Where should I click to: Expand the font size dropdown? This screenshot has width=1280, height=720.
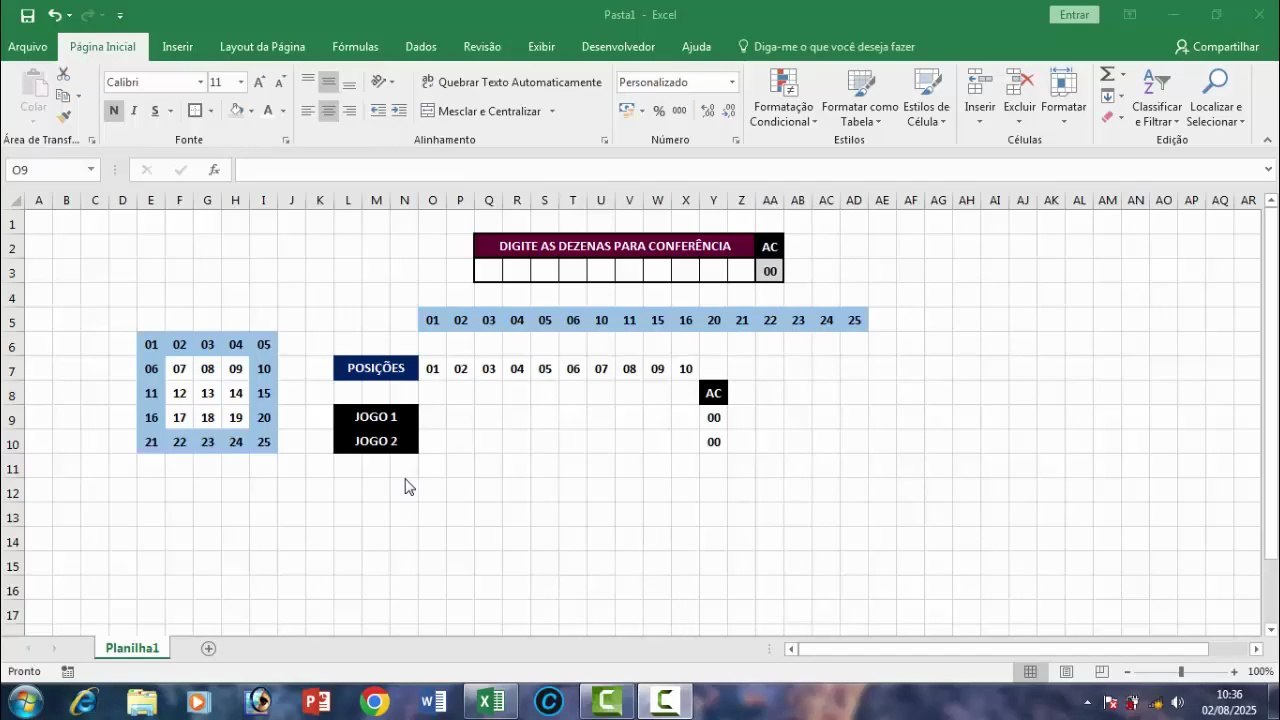coord(241,82)
